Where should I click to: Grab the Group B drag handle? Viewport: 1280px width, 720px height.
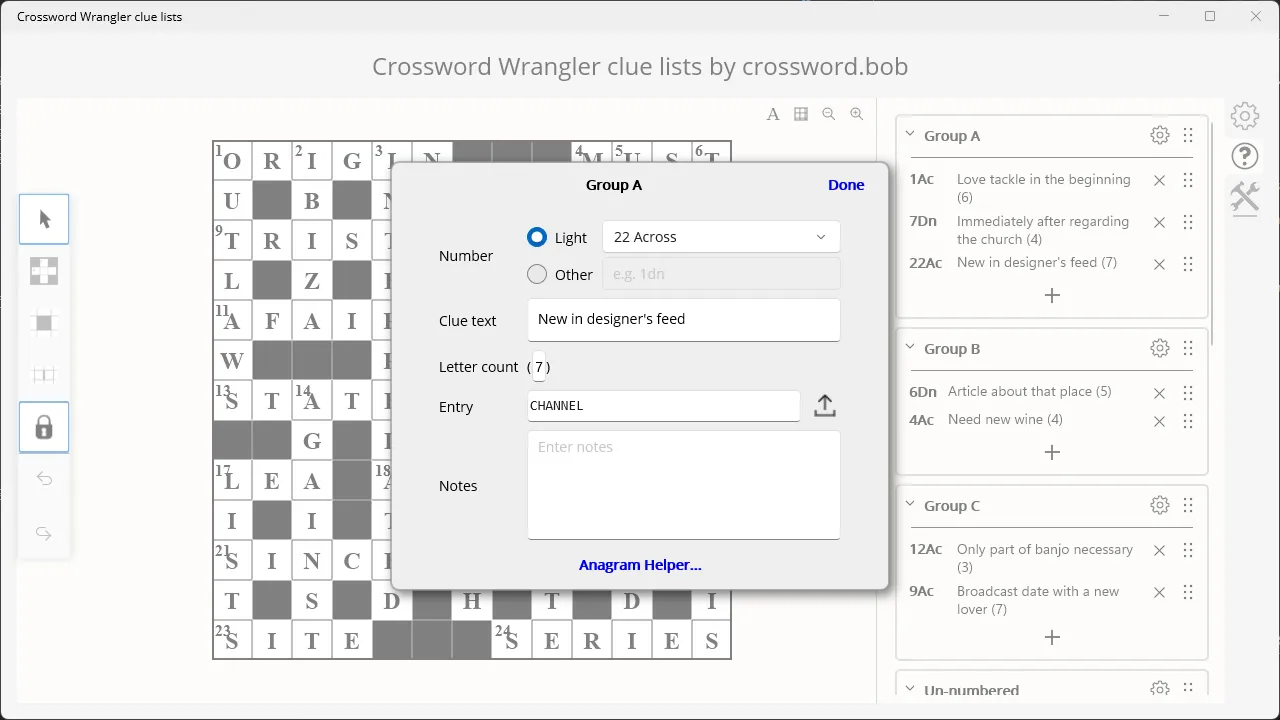coord(1188,348)
